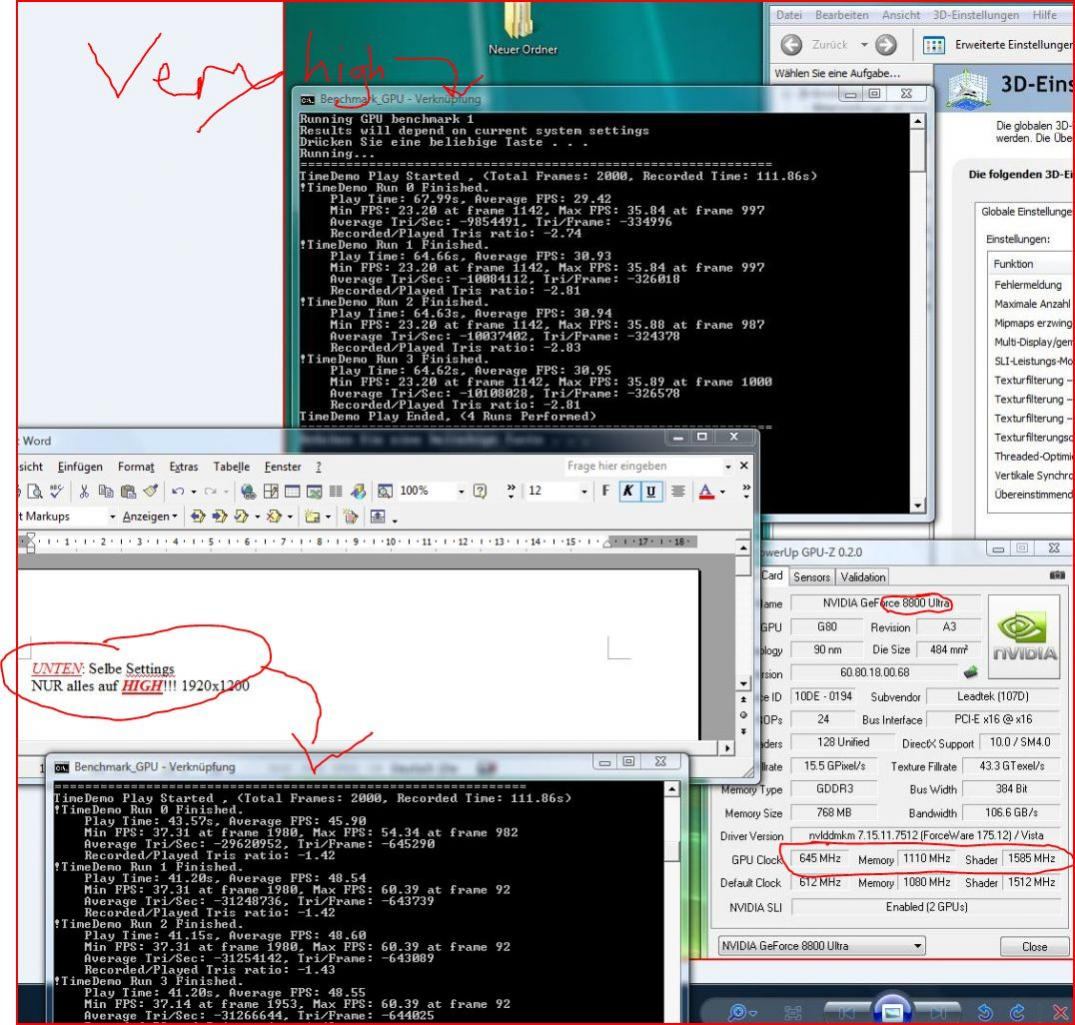The height and width of the screenshot is (1025, 1075).
Task: Click Word horizontal scrollbar right arrow
Action: click(727, 748)
